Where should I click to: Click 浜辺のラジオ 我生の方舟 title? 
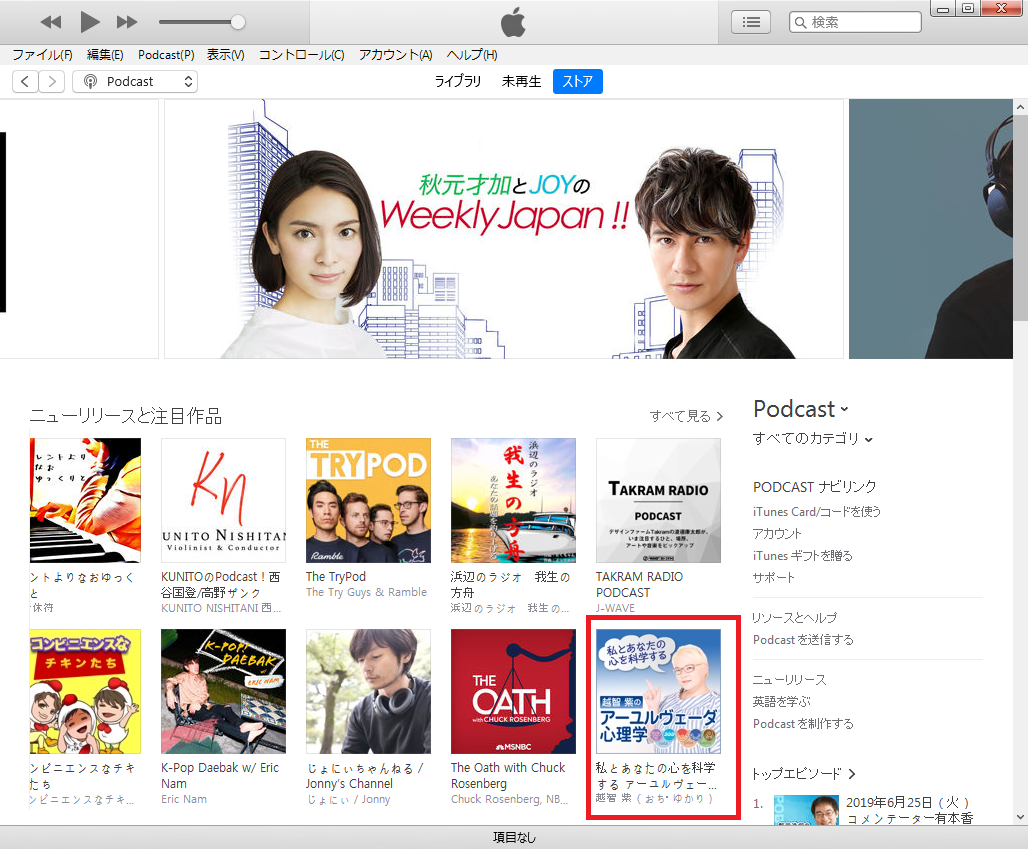[x=510, y=584]
